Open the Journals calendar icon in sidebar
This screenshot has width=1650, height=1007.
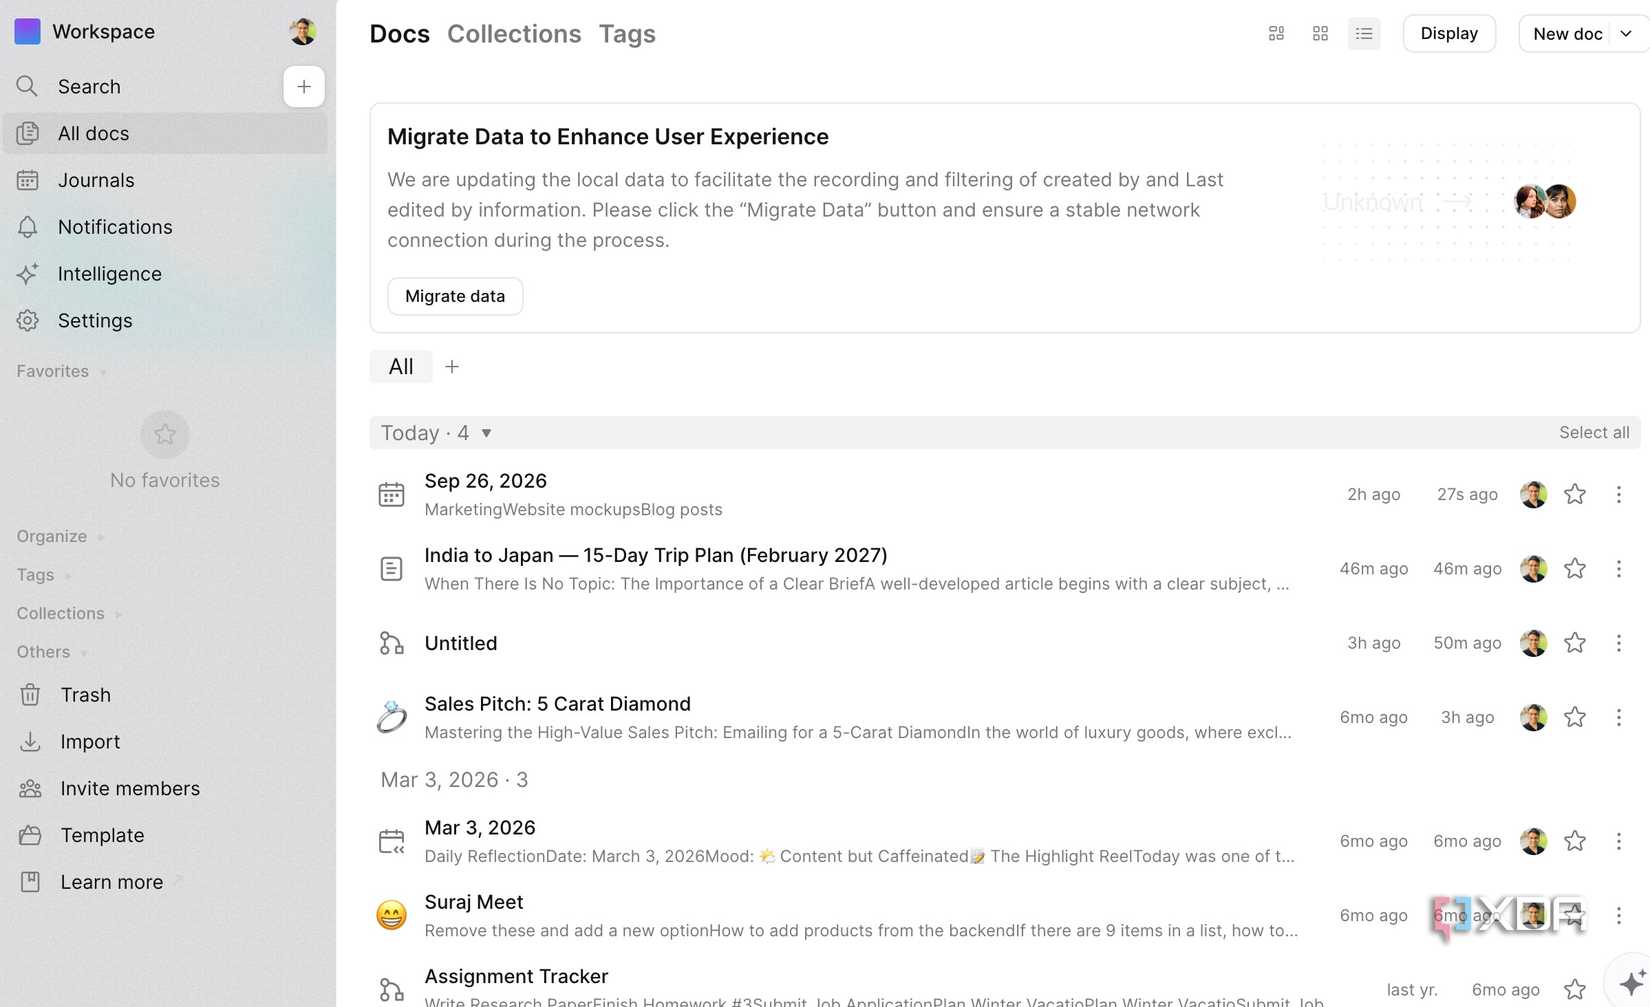tap(28, 180)
